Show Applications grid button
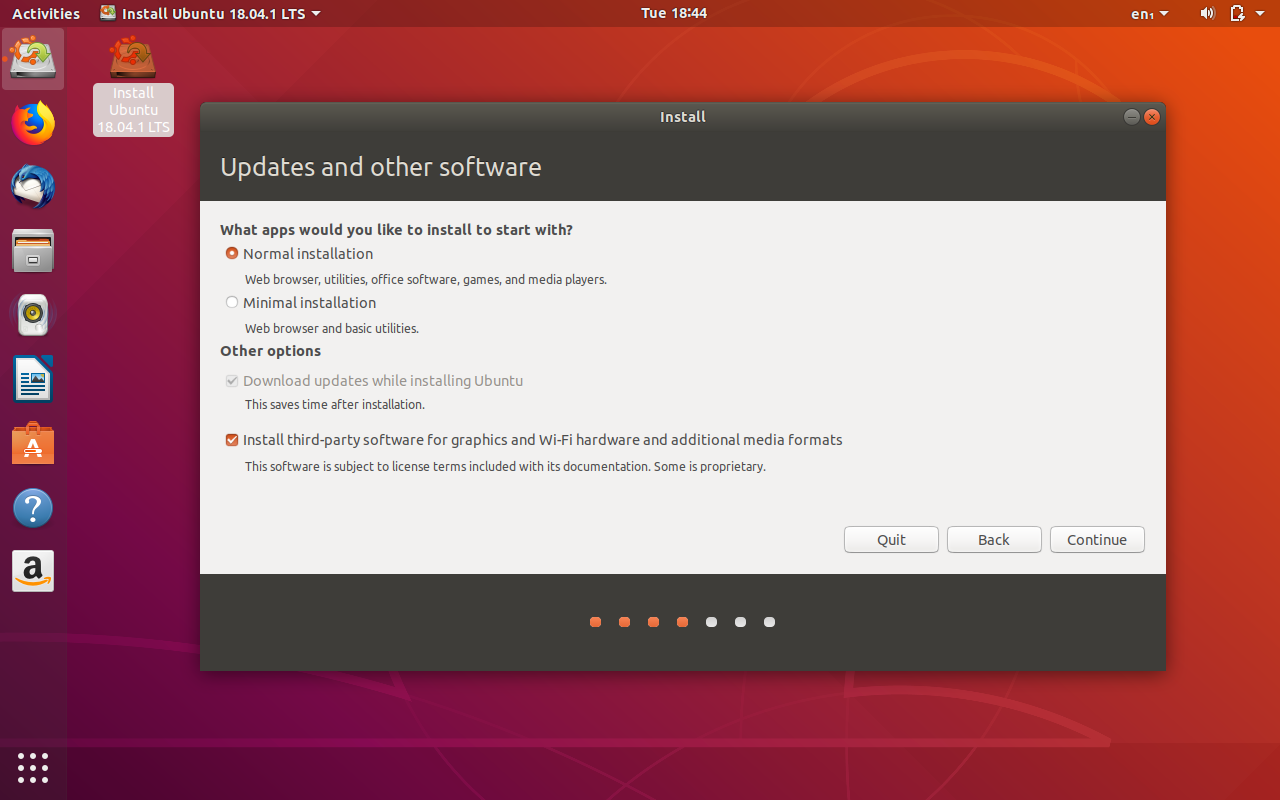 point(33,767)
